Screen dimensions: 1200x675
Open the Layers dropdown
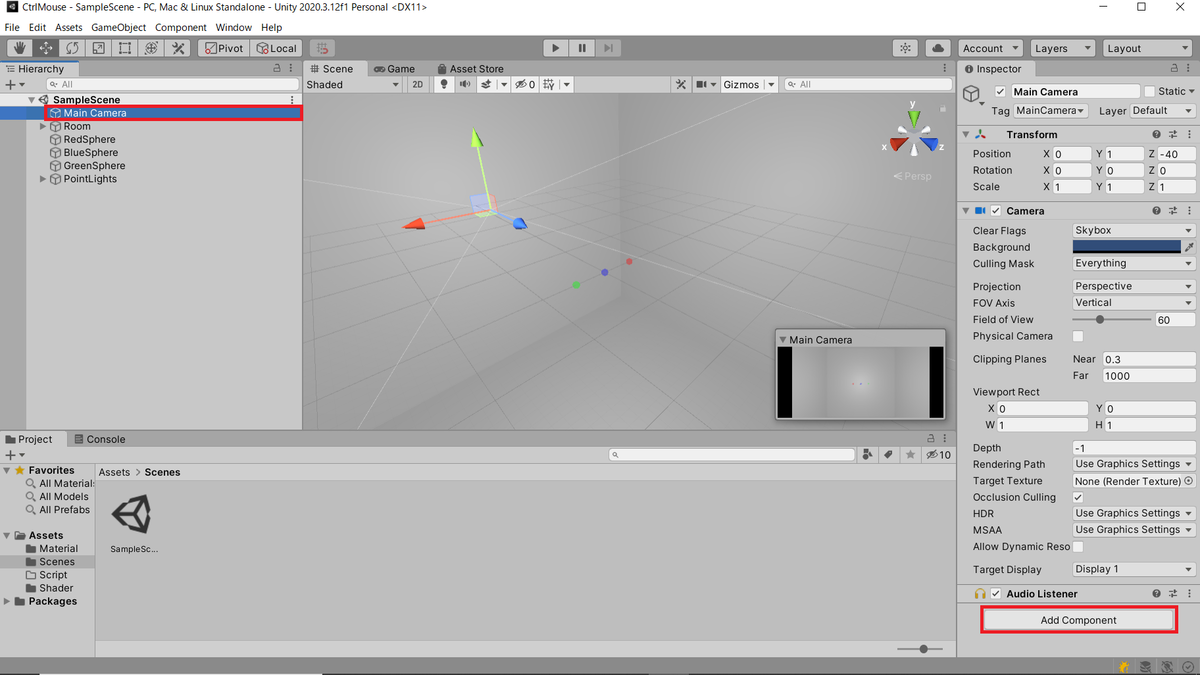[1063, 48]
